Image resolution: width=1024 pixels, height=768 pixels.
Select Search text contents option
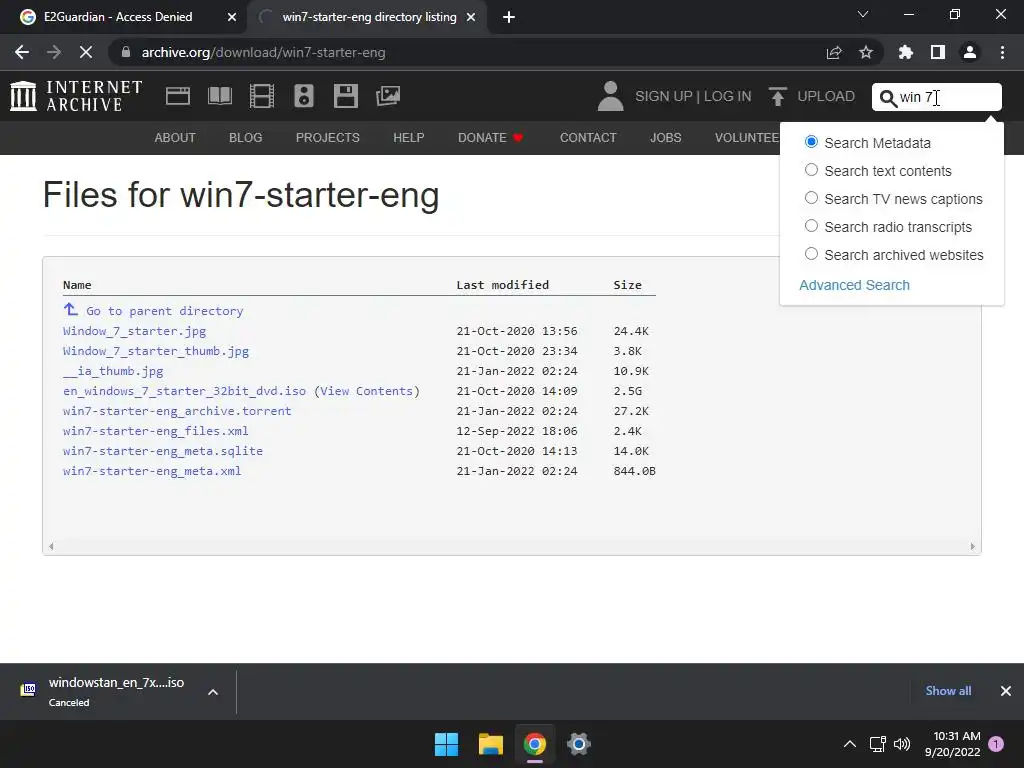tap(811, 170)
